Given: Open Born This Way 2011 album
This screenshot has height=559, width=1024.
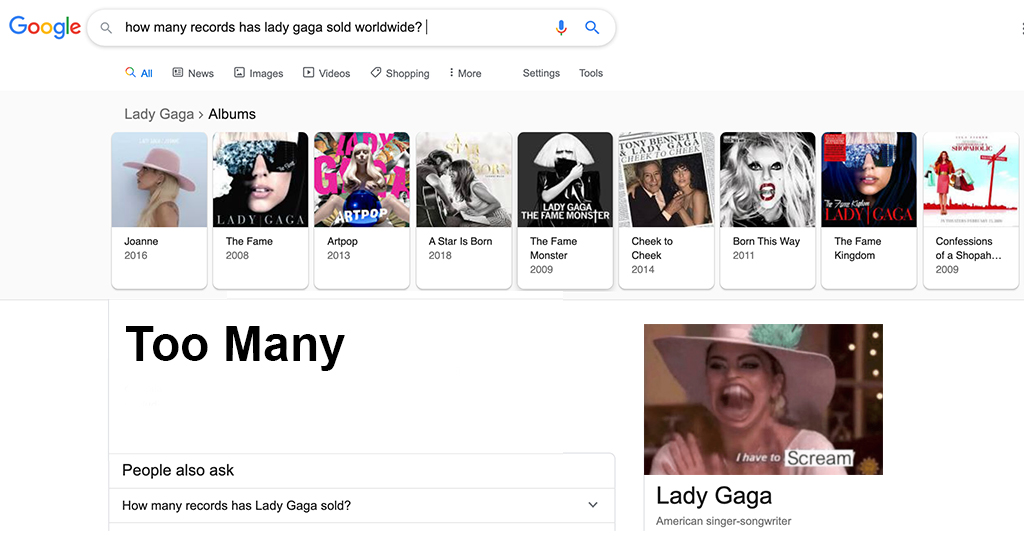Looking at the screenshot, I should pos(767,210).
